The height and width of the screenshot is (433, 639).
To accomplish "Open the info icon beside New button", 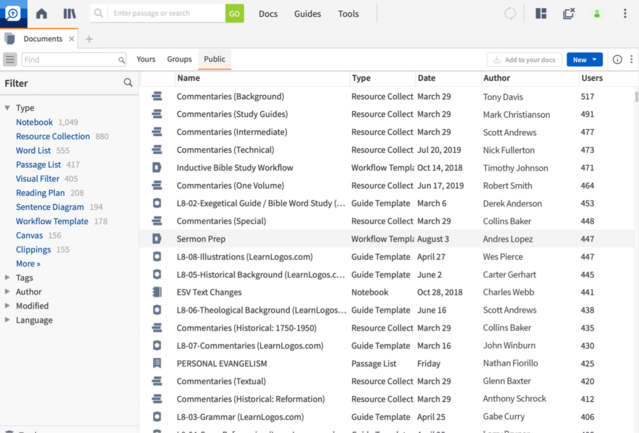I will (616, 60).
